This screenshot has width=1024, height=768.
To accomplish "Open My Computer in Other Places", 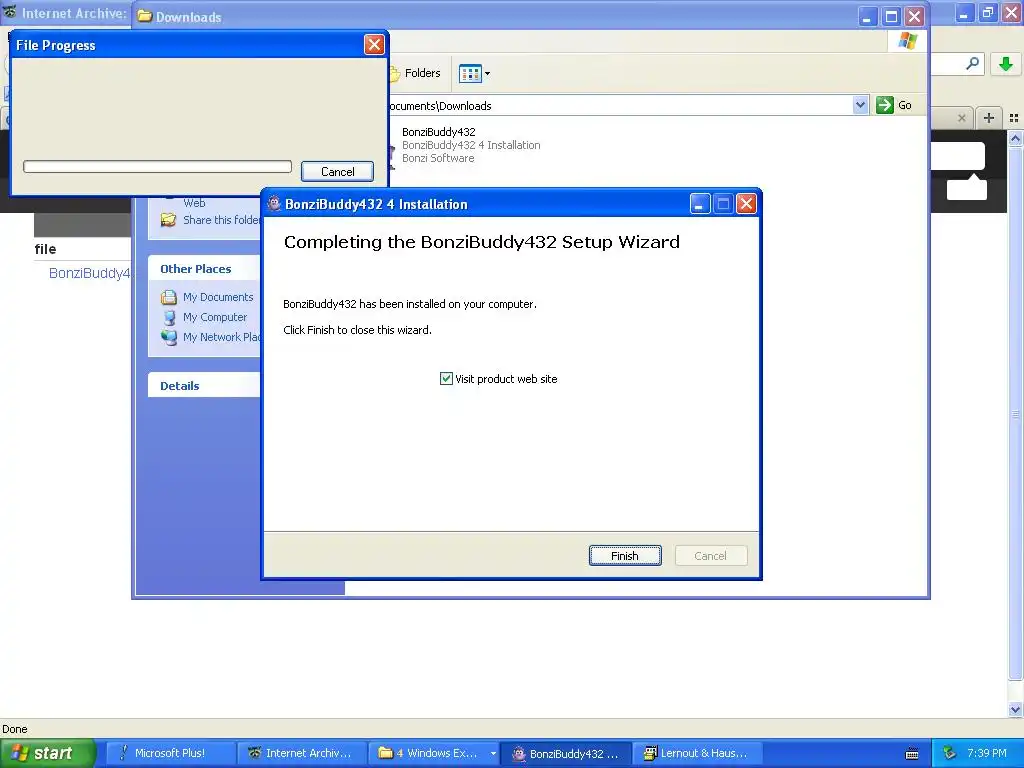I will click(x=215, y=317).
